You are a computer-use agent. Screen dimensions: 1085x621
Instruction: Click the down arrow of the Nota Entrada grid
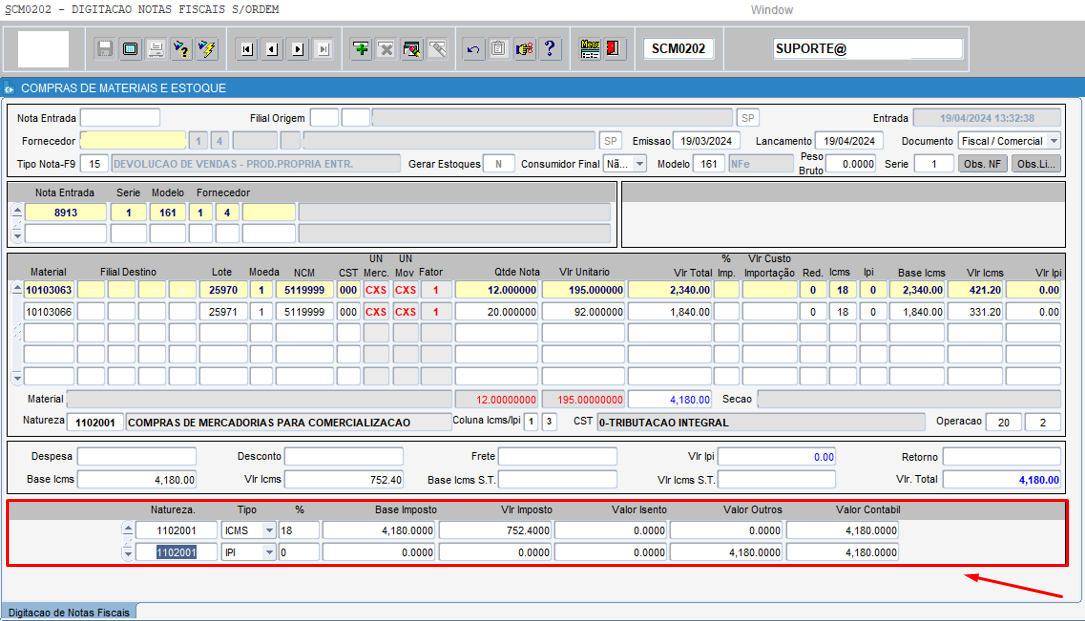[17, 236]
